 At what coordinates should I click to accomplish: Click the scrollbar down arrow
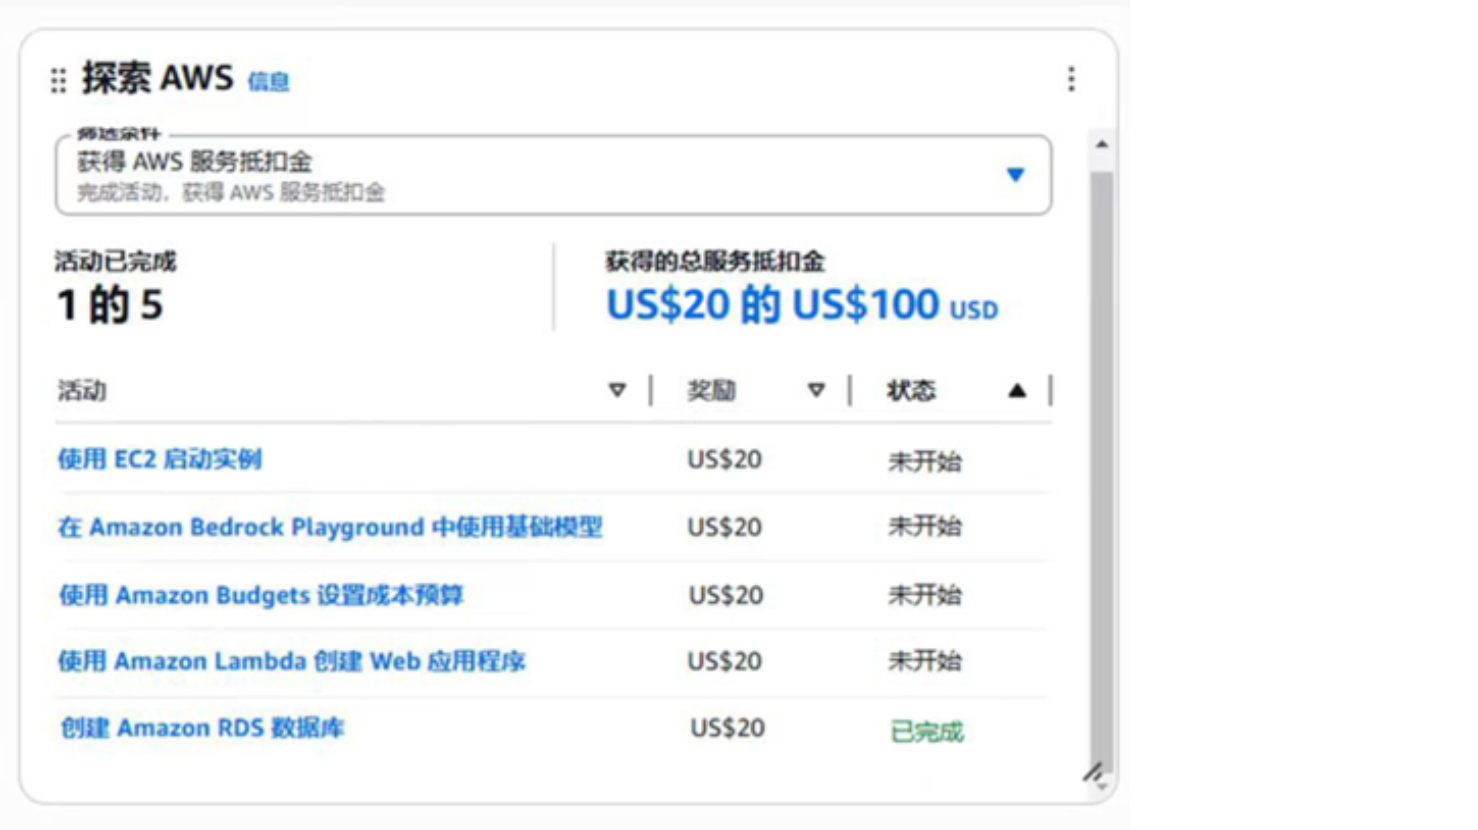(x=1101, y=787)
